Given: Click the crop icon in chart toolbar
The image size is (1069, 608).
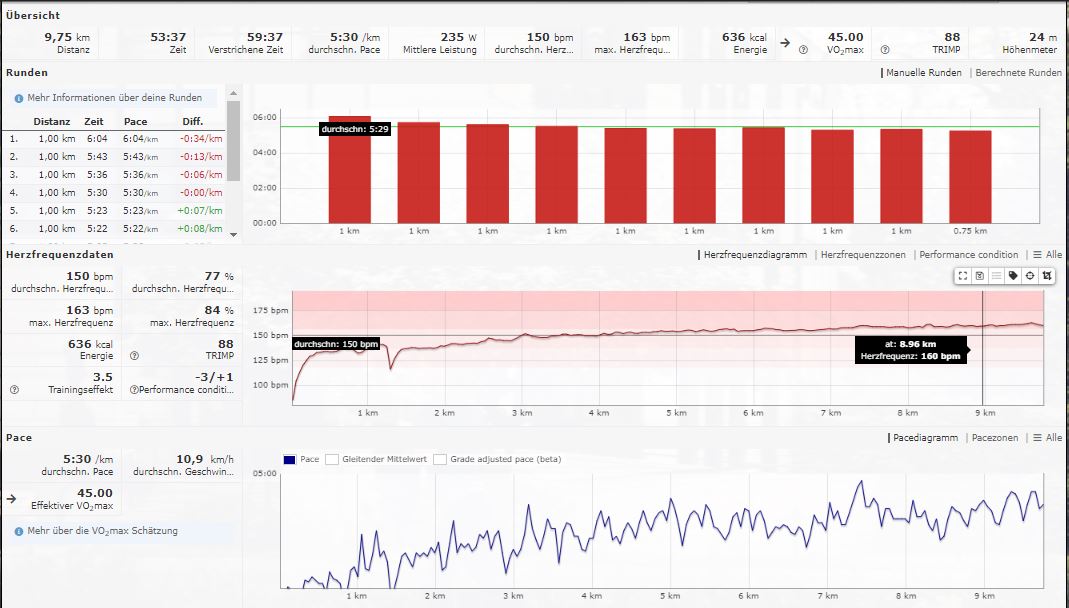Looking at the screenshot, I should point(1047,275).
